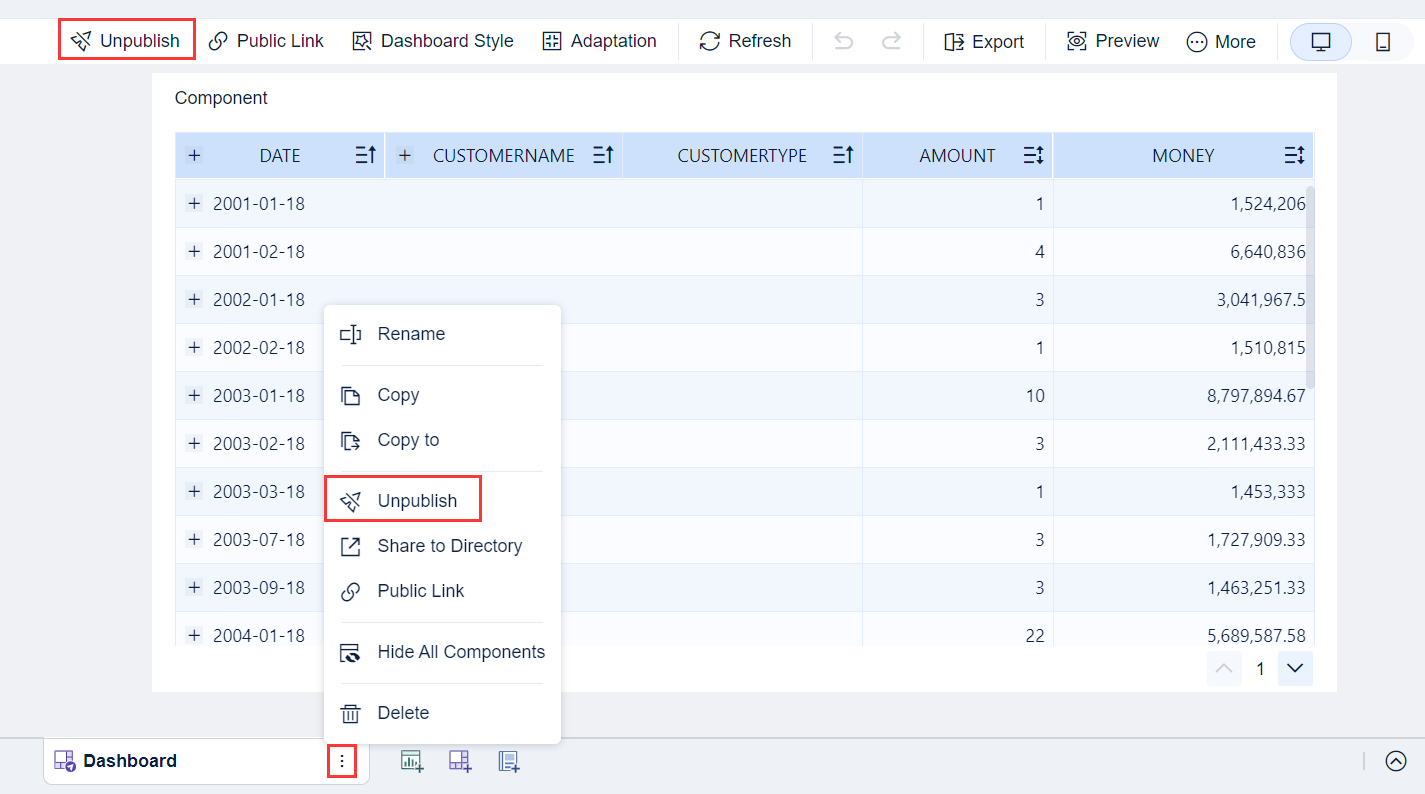This screenshot has height=794, width=1425.
Task: Select the Refresh icon in toolbar
Action: point(744,41)
